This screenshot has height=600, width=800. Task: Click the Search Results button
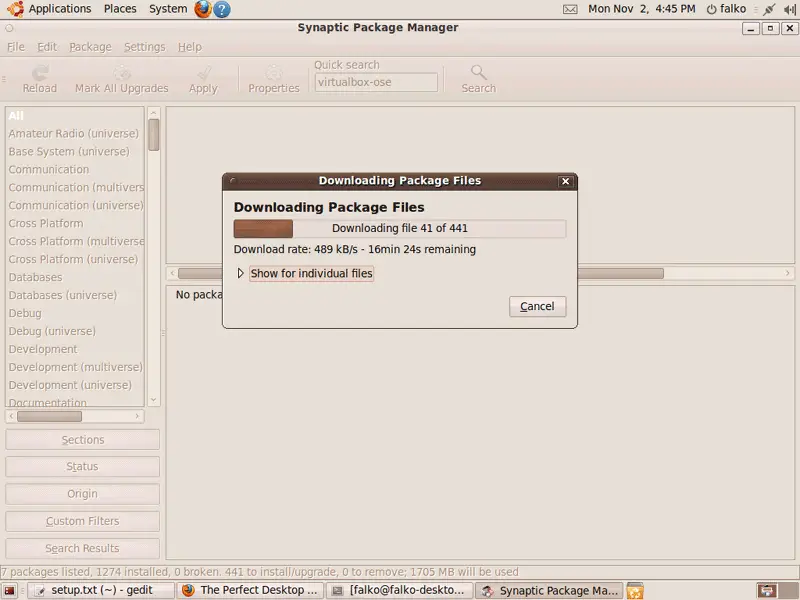(83, 548)
